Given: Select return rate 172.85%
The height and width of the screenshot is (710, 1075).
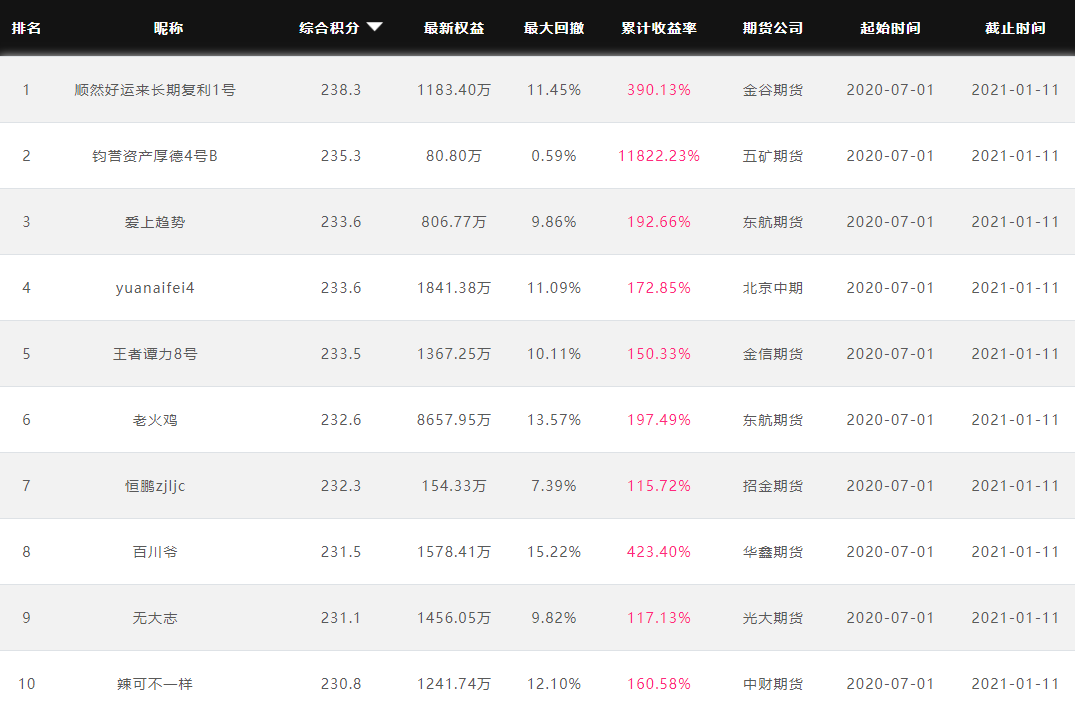Looking at the screenshot, I should tap(659, 288).
